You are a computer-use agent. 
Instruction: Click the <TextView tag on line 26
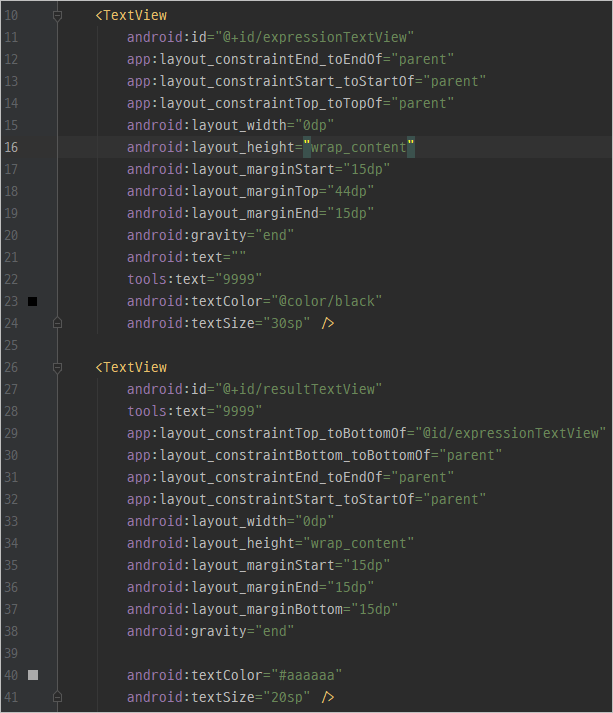[x=131, y=367]
